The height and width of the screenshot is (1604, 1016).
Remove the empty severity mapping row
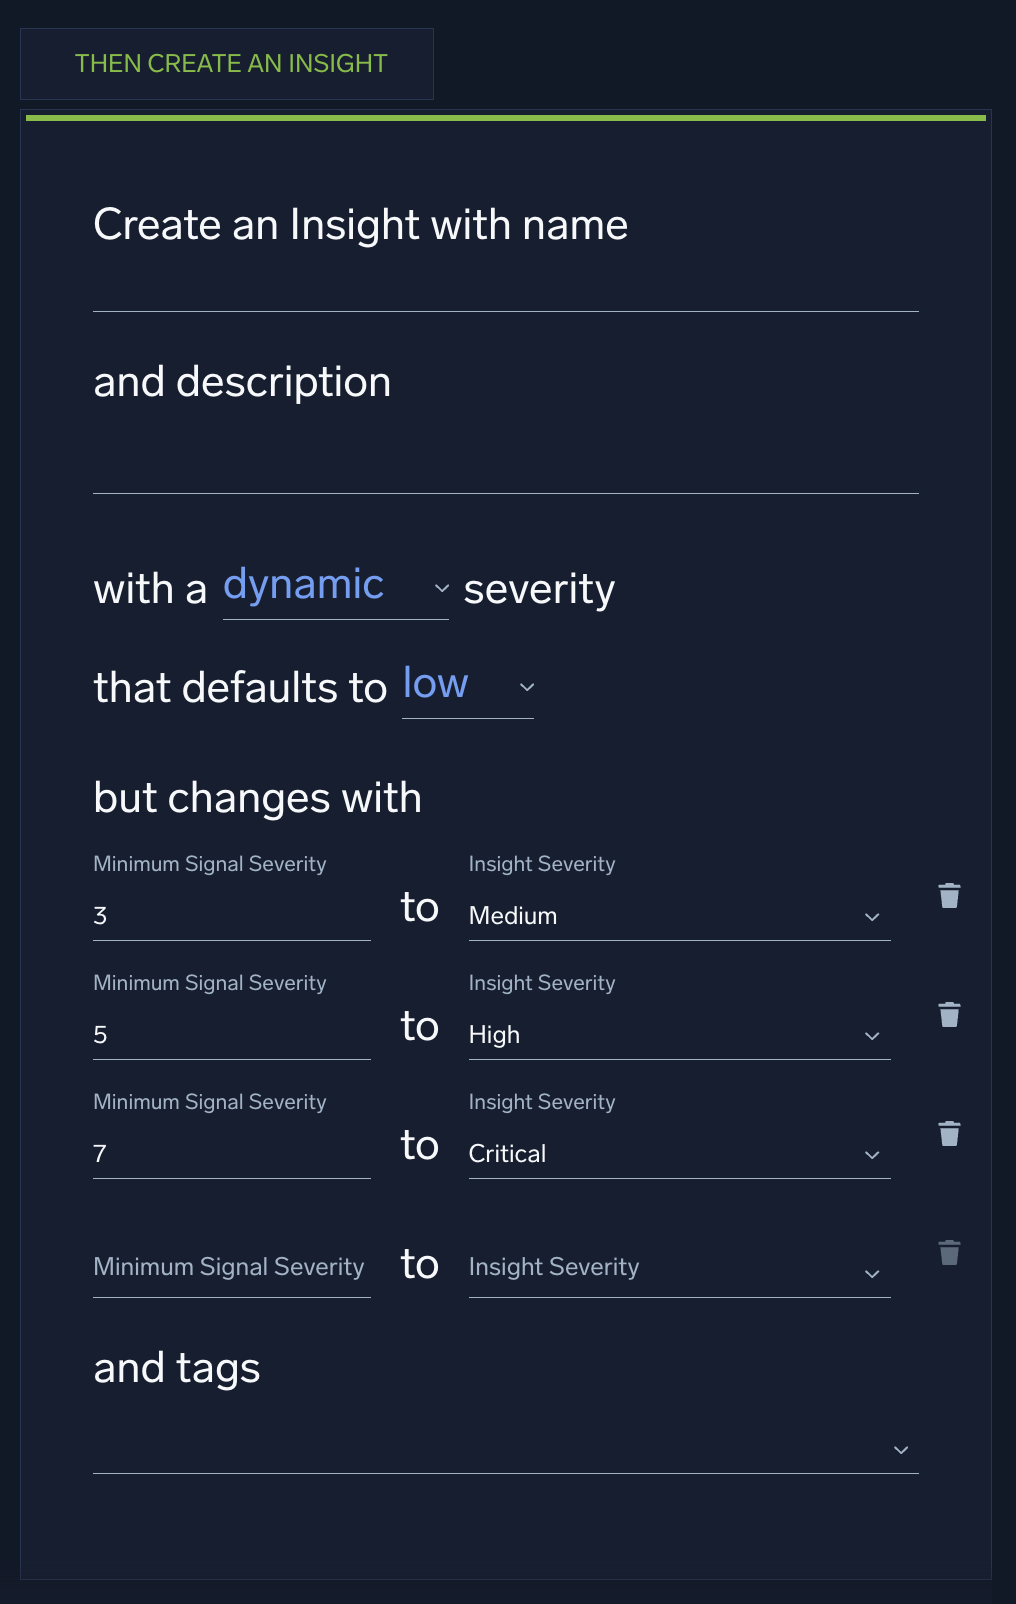(948, 1251)
